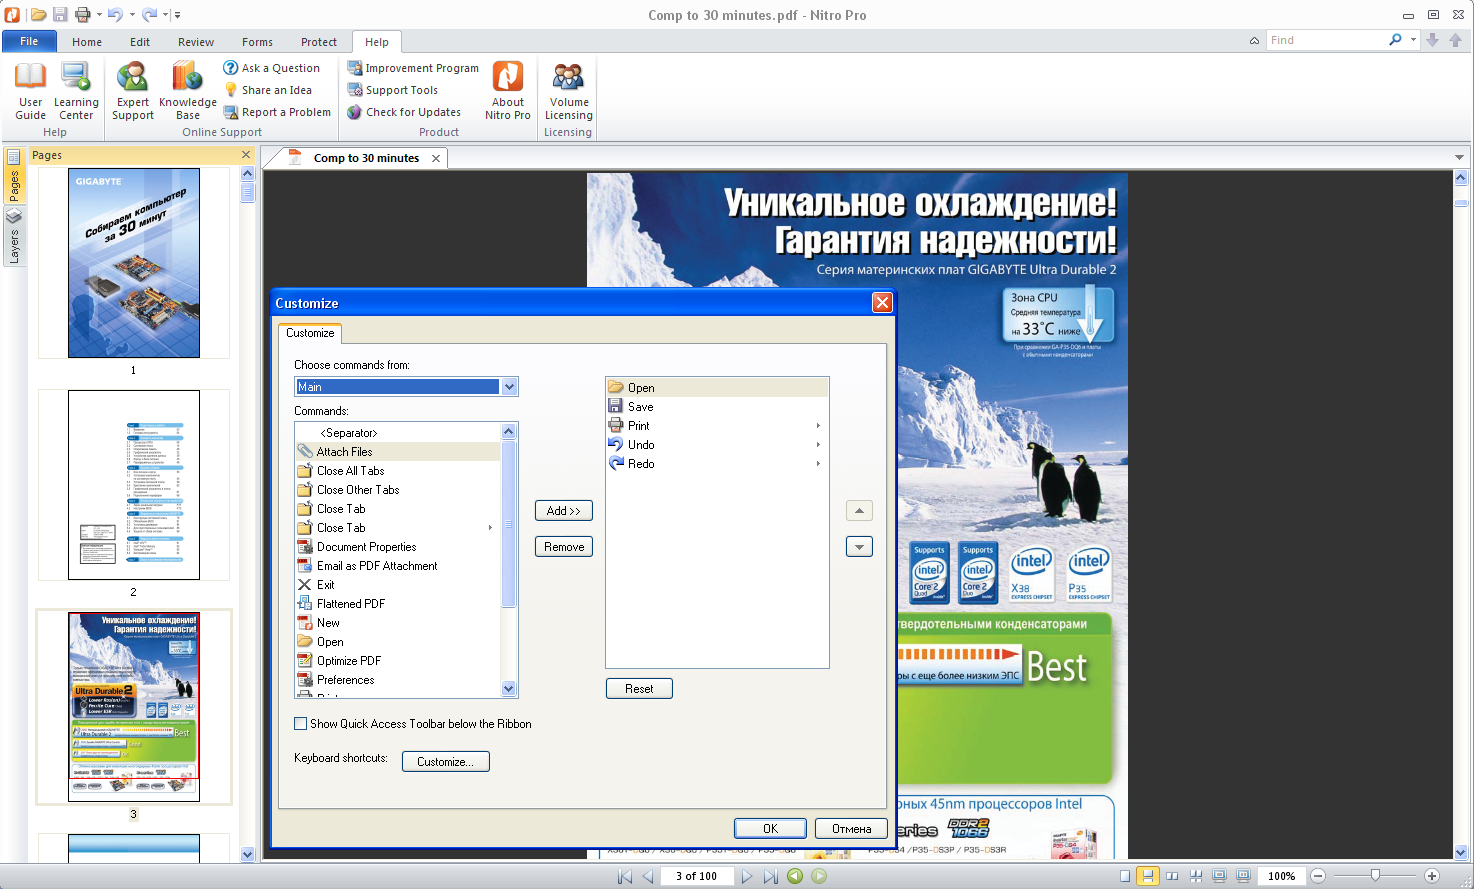Click Undo icon in quick access toolbar

(x=116, y=14)
